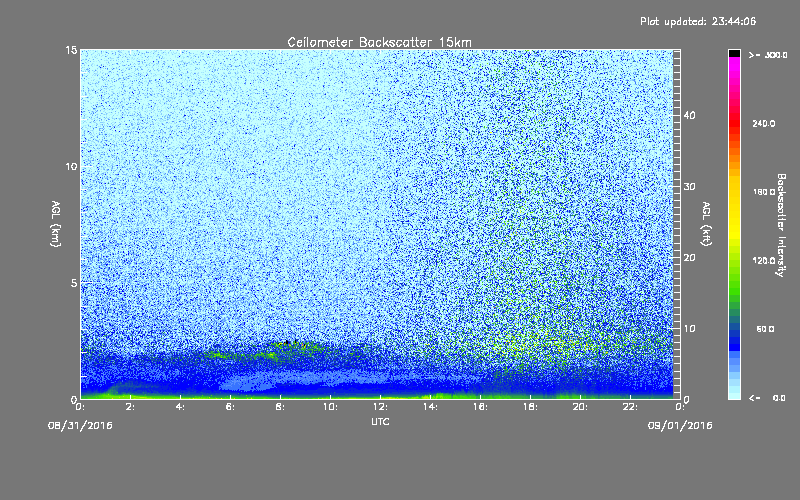
Task: Click the ">= 300.0" colorbar maximum label
Action: [768, 55]
